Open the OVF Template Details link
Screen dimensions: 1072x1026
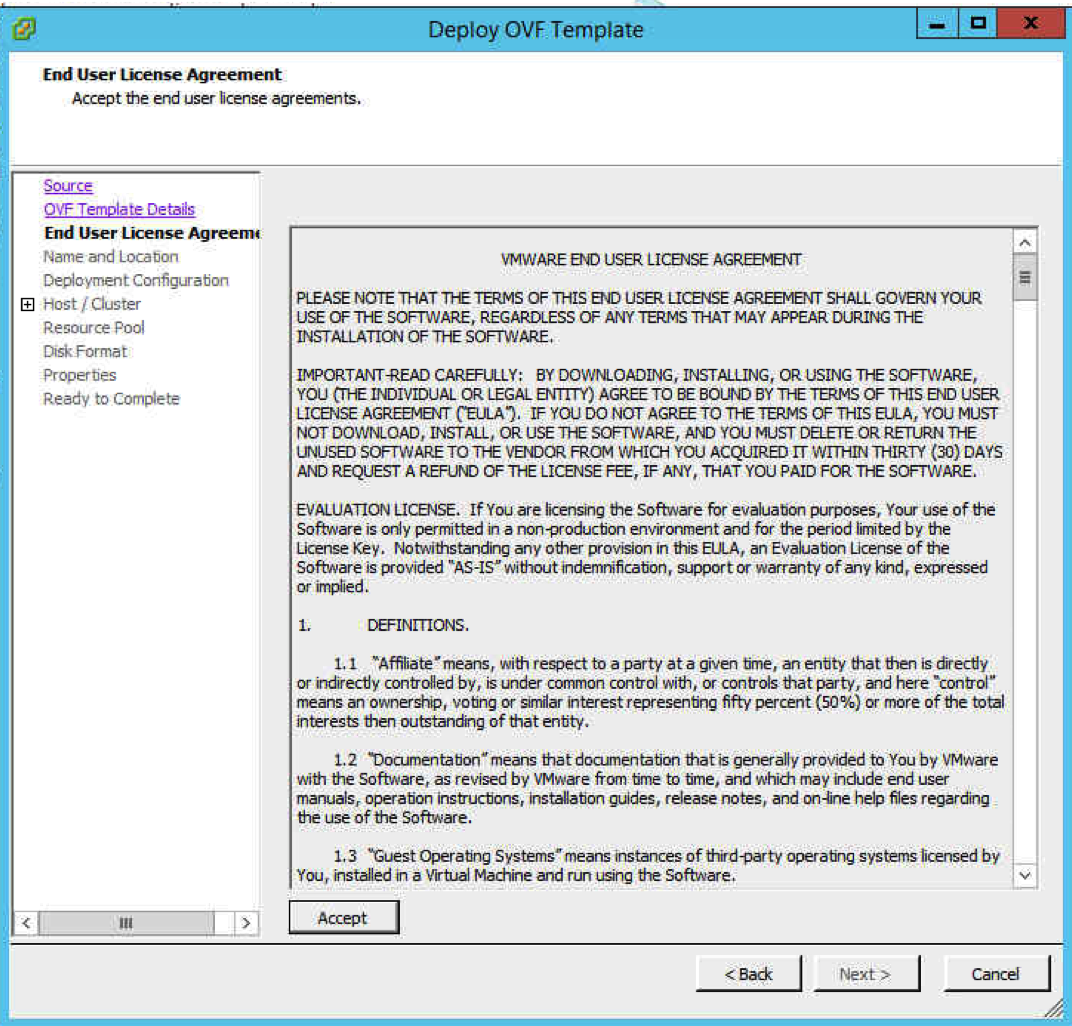click(x=119, y=209)
